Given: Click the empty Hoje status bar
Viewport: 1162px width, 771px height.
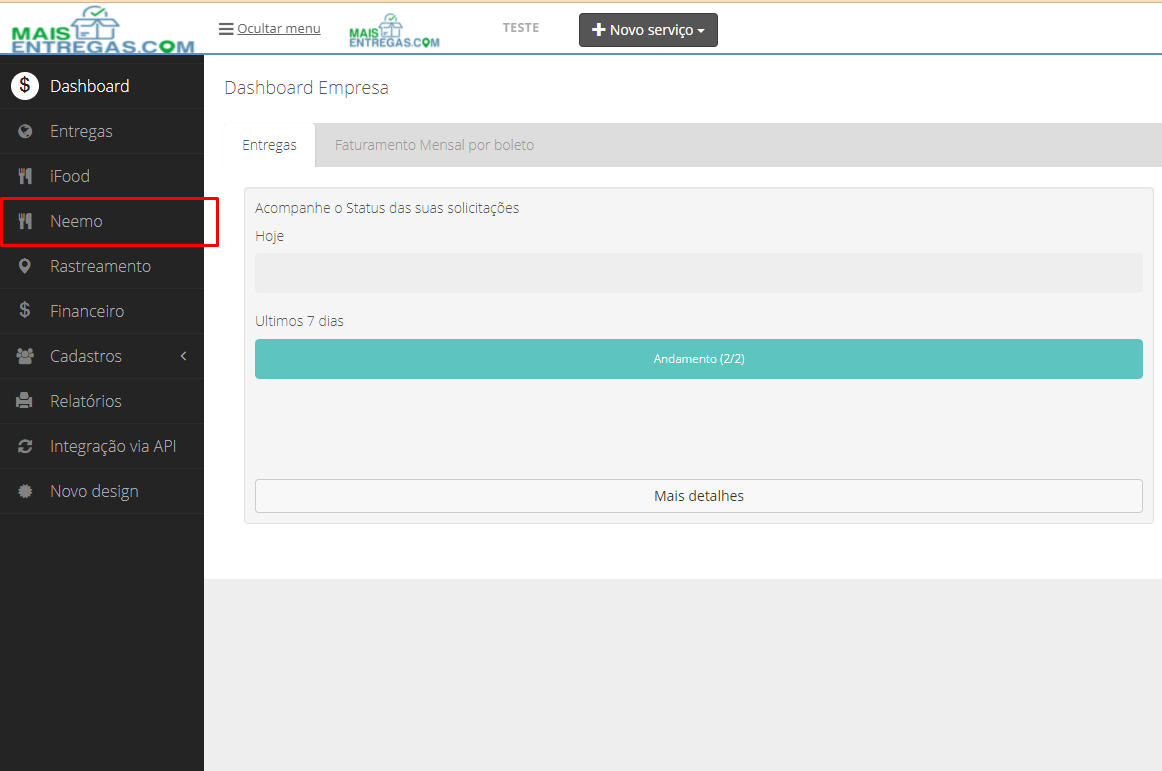Looking at the screenshot, I should coord(699,273).
